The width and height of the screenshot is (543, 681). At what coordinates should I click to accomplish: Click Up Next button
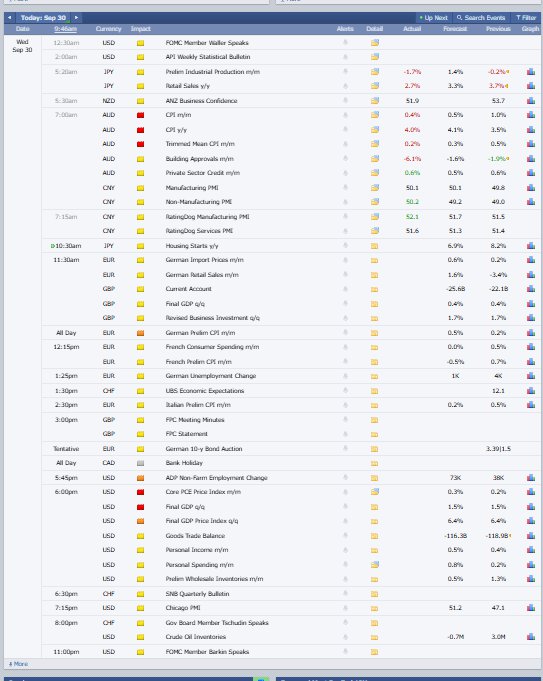coord(433,18)
